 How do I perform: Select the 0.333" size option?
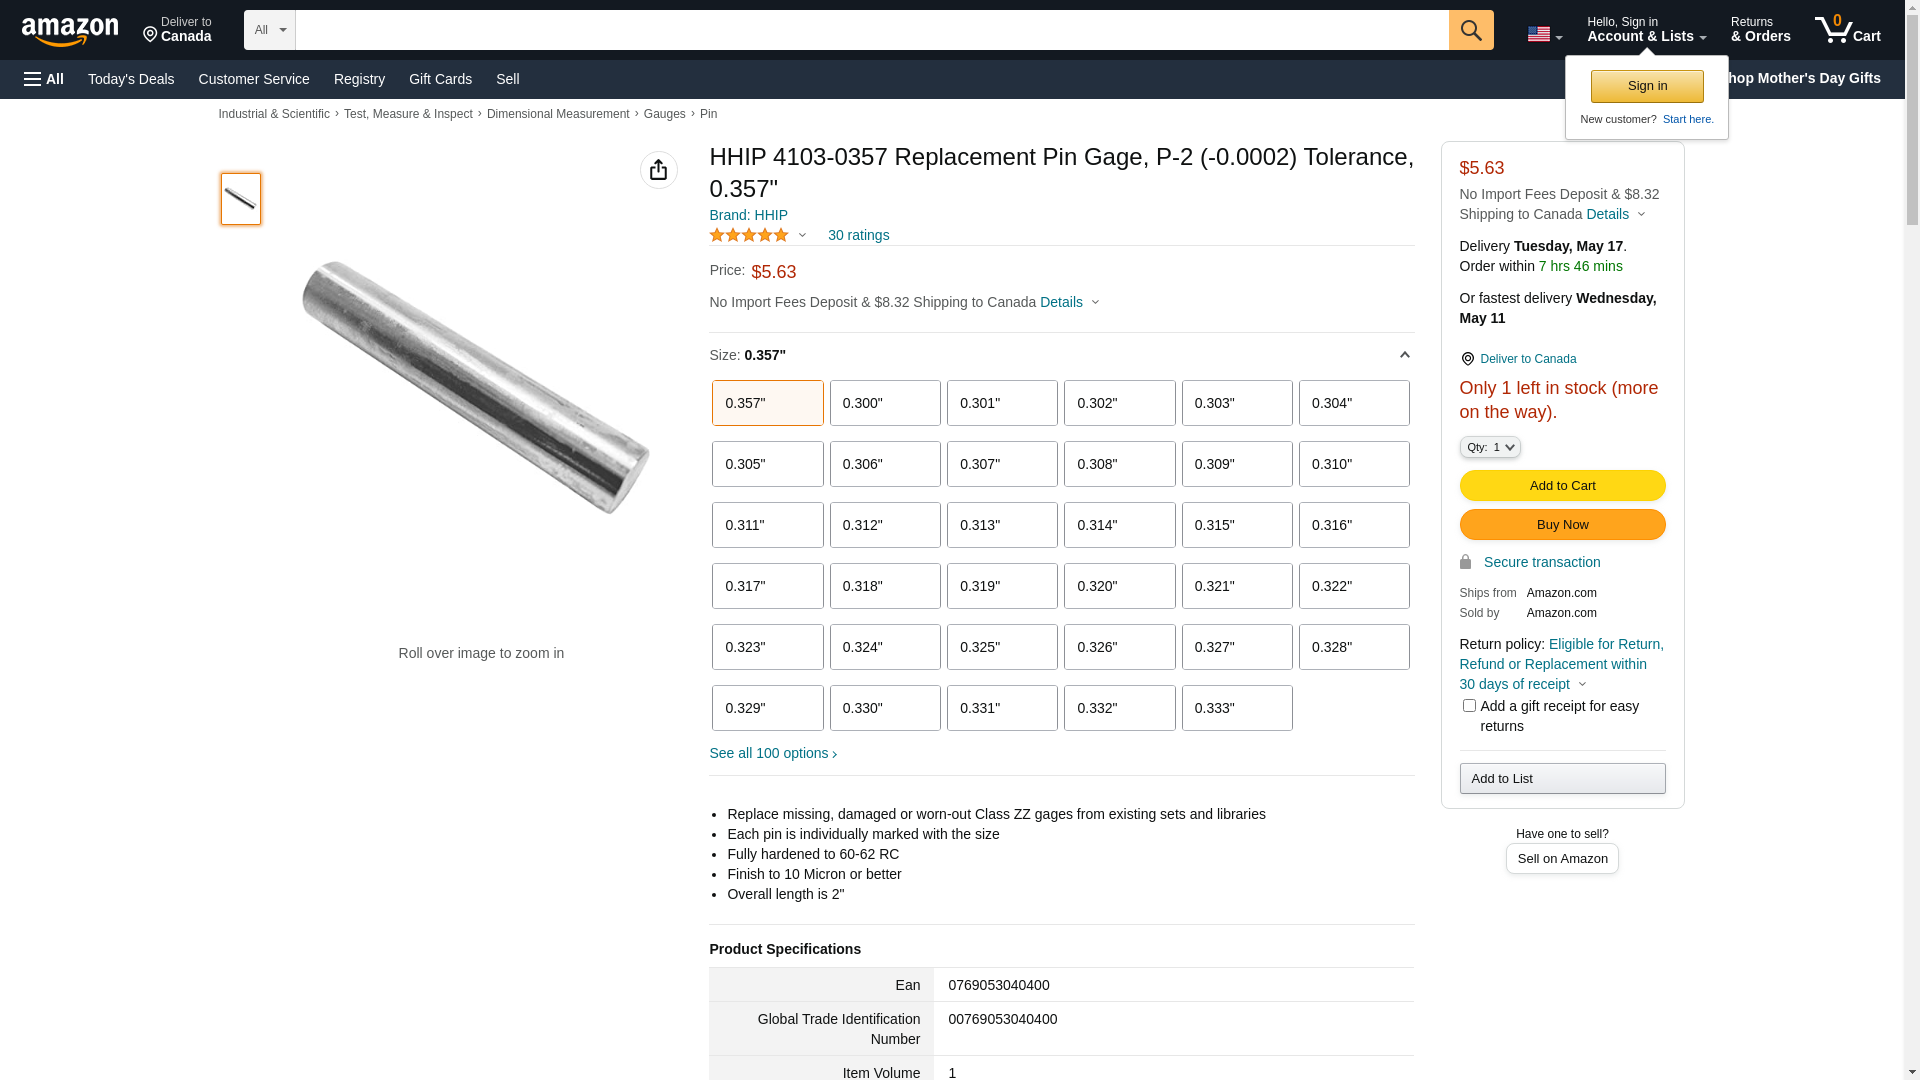[1237, 708]
